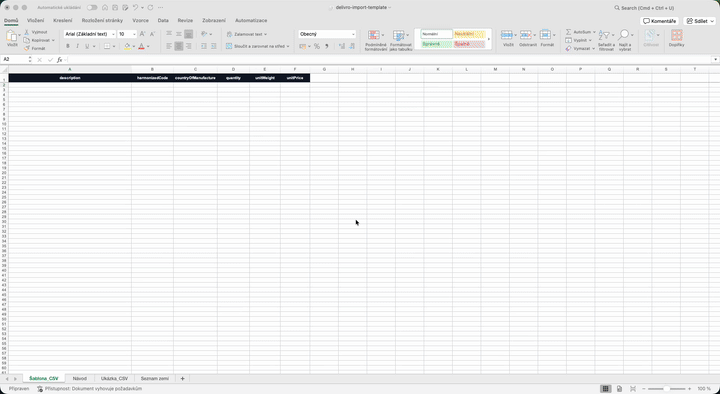Decrease font size with smaller A icon
Image resolution: width=720 pixels, height=394 pixels.
point(152,34)
